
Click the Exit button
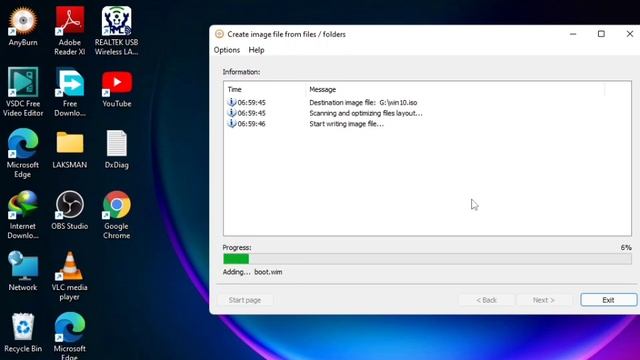(x=608, y=300)
